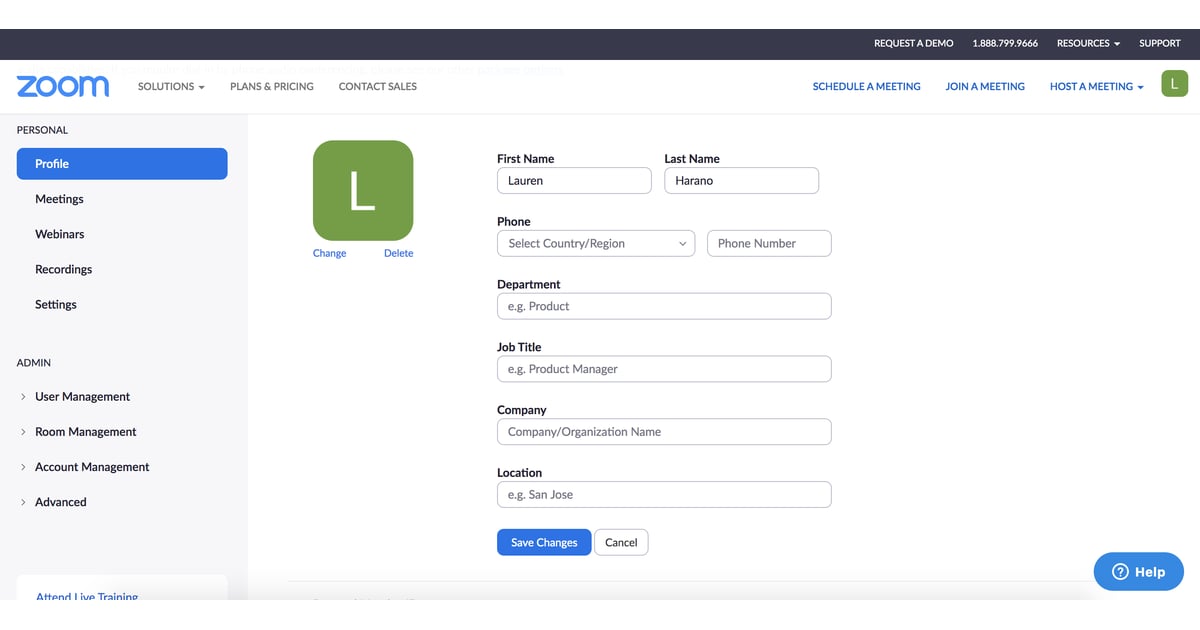
Task: Switch to the Meetings section
Action: tap(59, 199)
